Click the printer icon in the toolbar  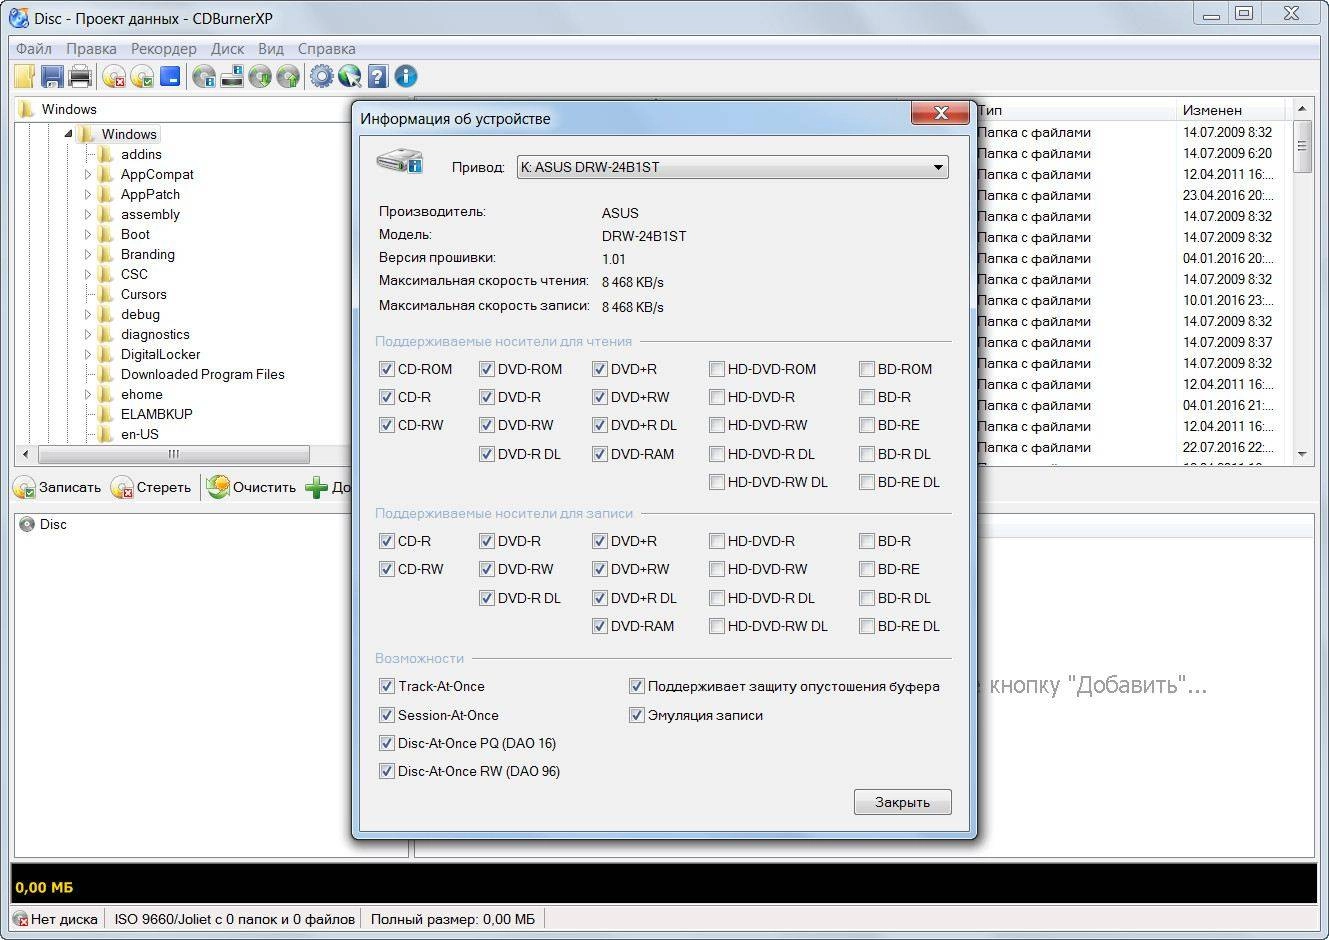[x=80, y=76]
